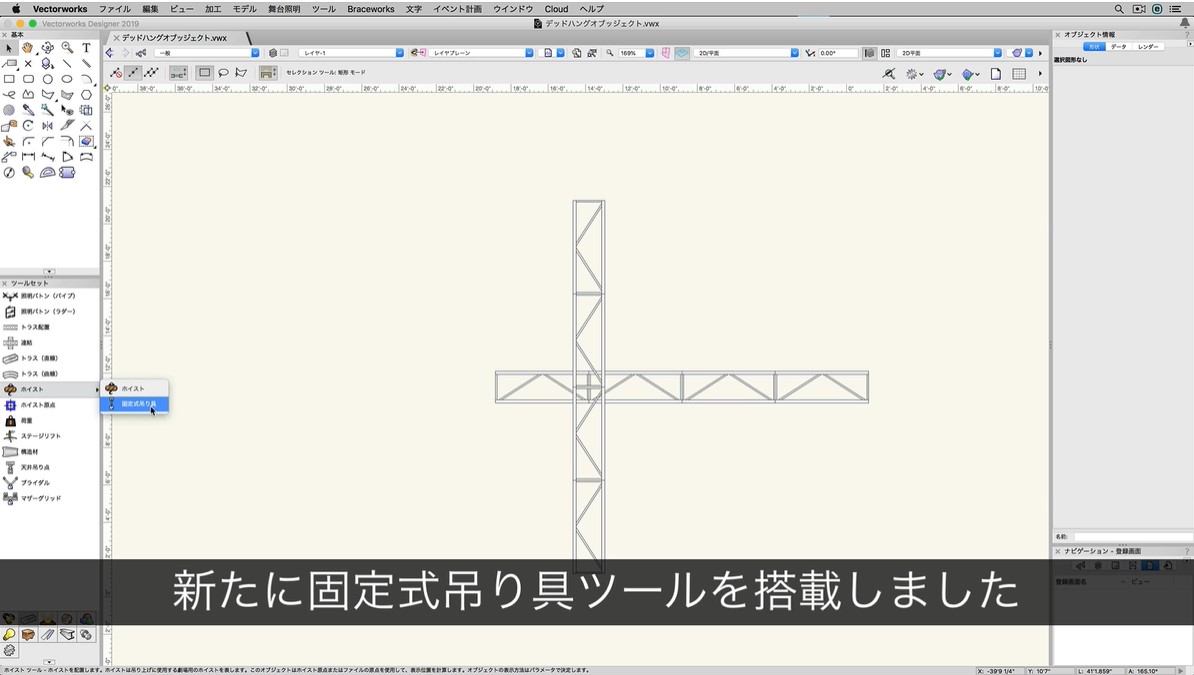The width and height of the screenshot is (1194, 675).
Task: Select the ブライダル tool
Action: (34, 483)
